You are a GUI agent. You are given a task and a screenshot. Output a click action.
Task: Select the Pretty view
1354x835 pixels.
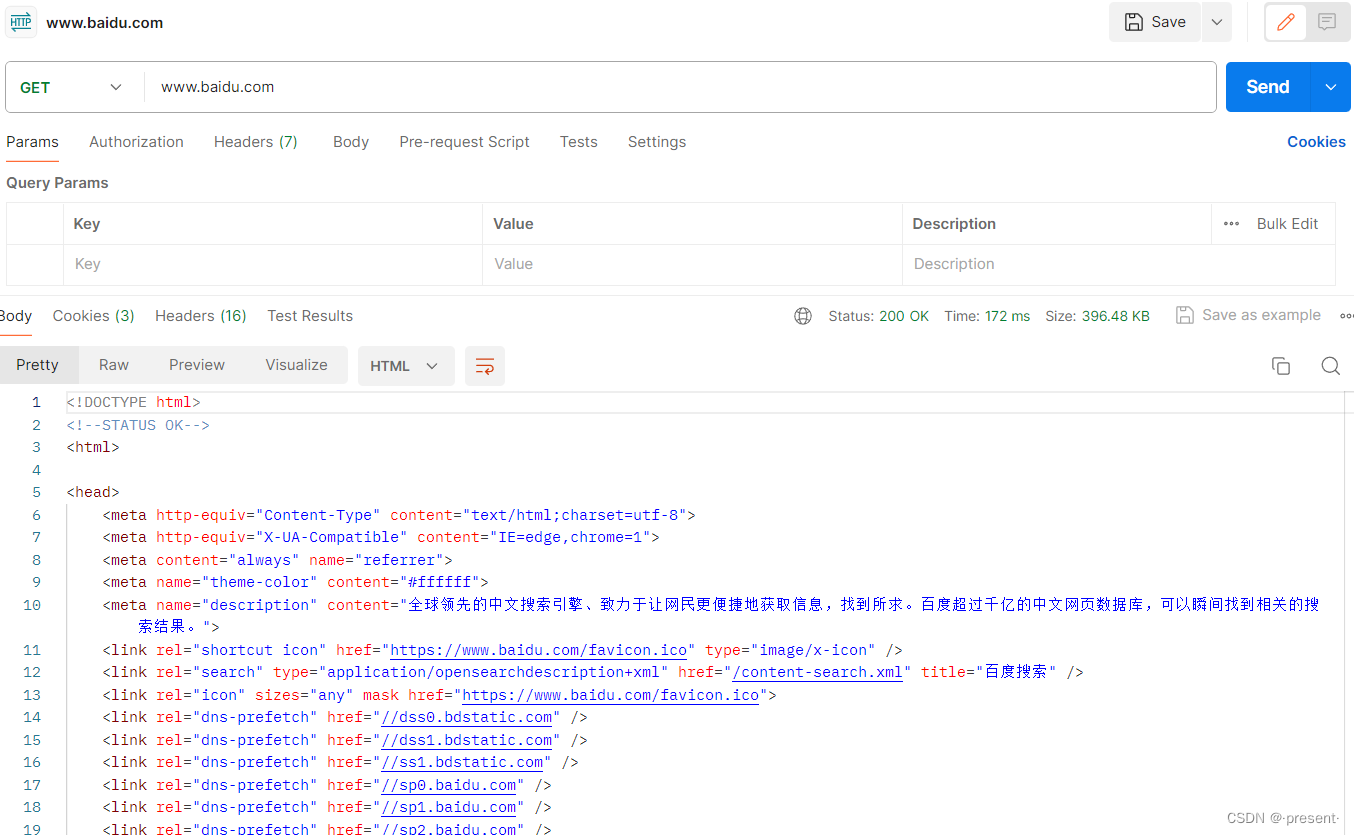tap(38, 365)
